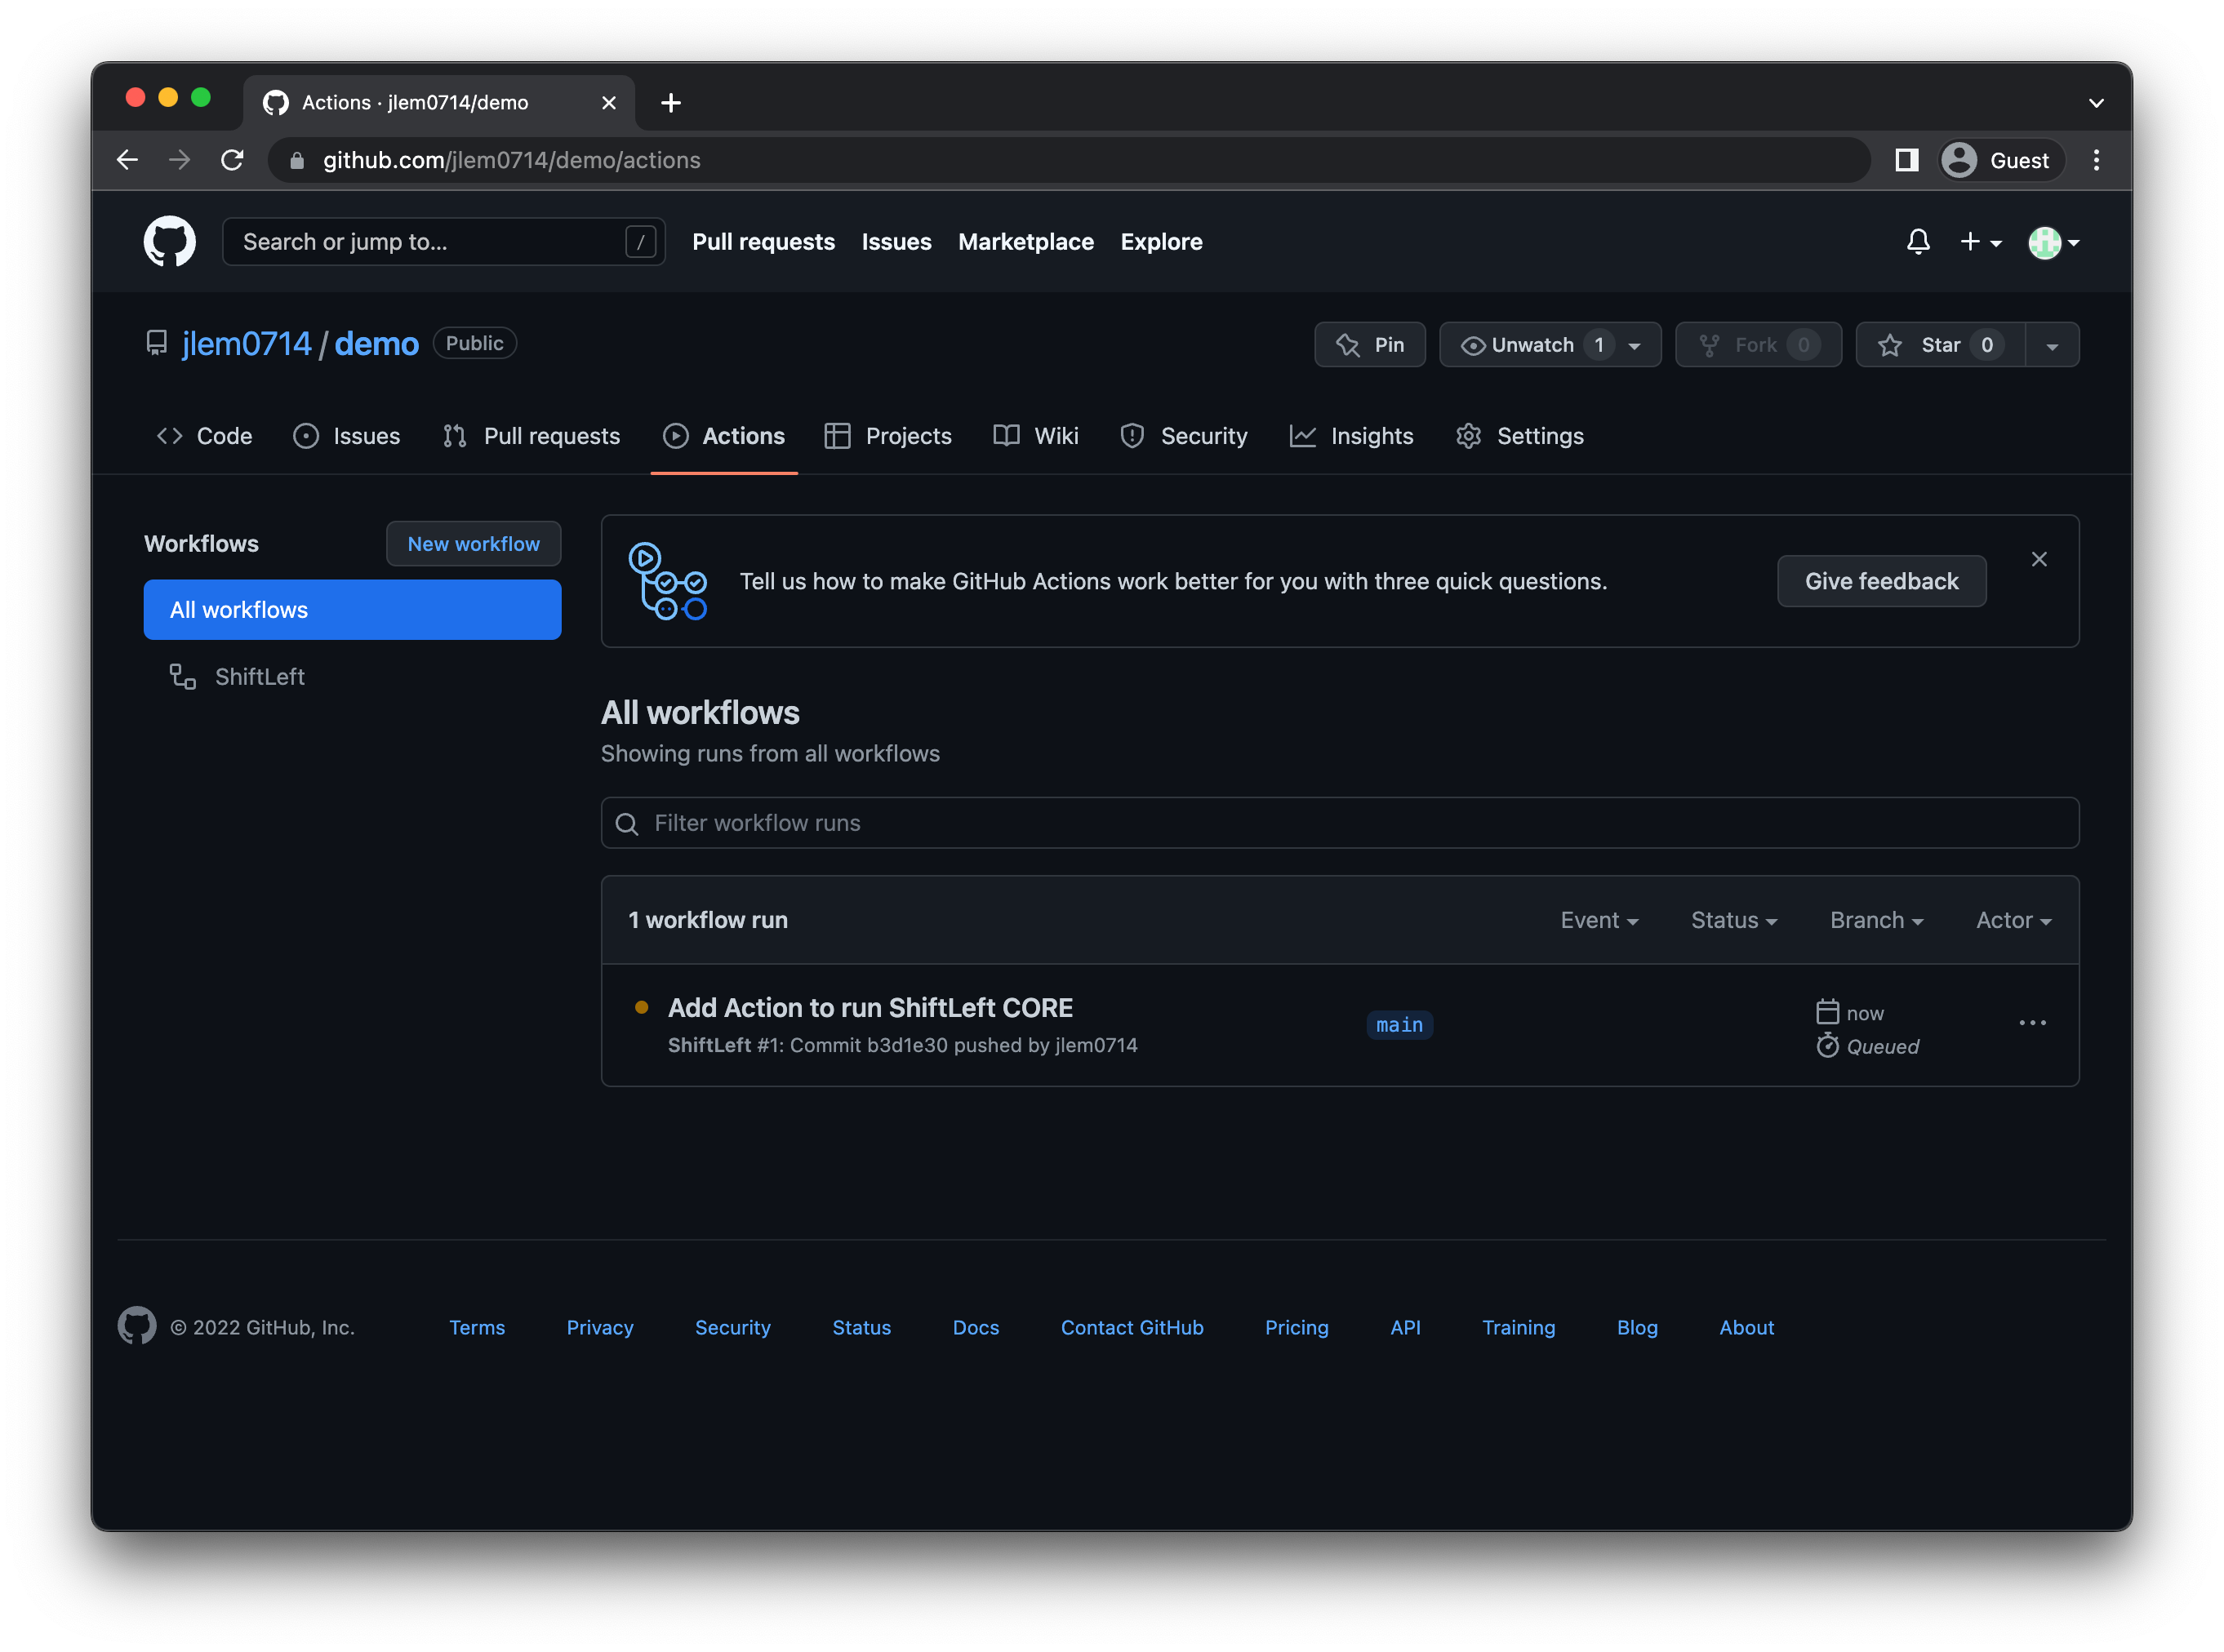
Task: Click the browser back arrow
Action: tap(127, 160)
